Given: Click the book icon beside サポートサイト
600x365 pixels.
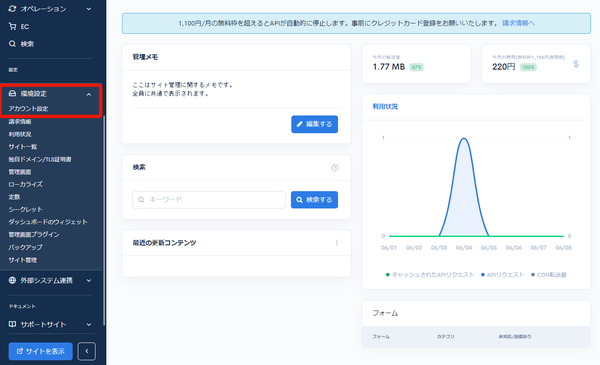Looking at the screenshot, I should pos(12,324).
